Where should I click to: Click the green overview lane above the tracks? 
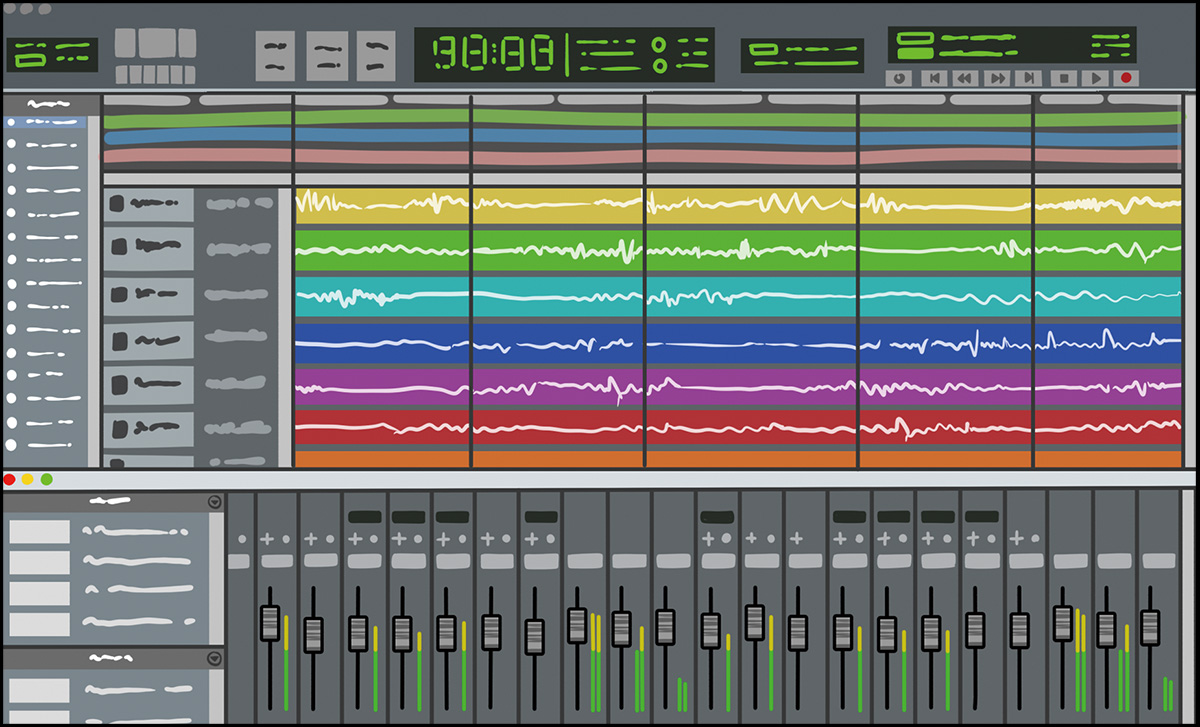coord(641,119)
